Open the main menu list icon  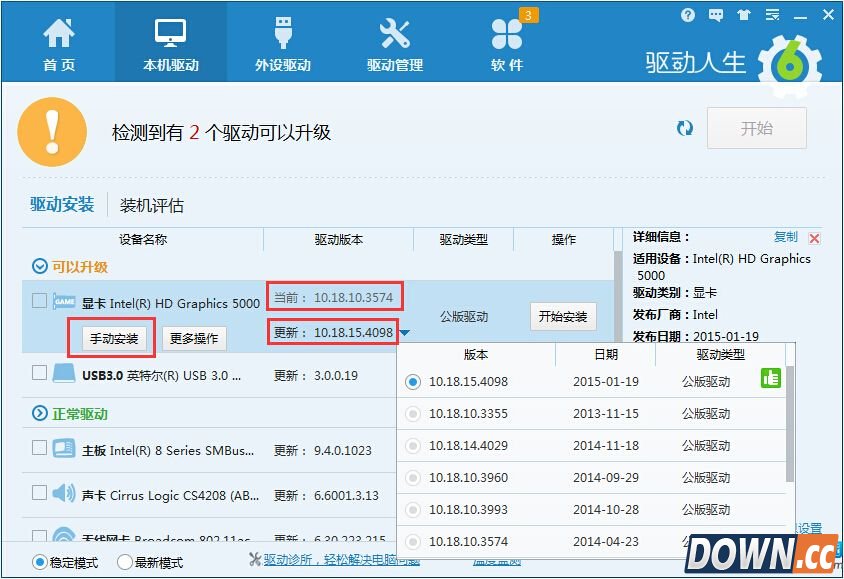pos(771,15)
